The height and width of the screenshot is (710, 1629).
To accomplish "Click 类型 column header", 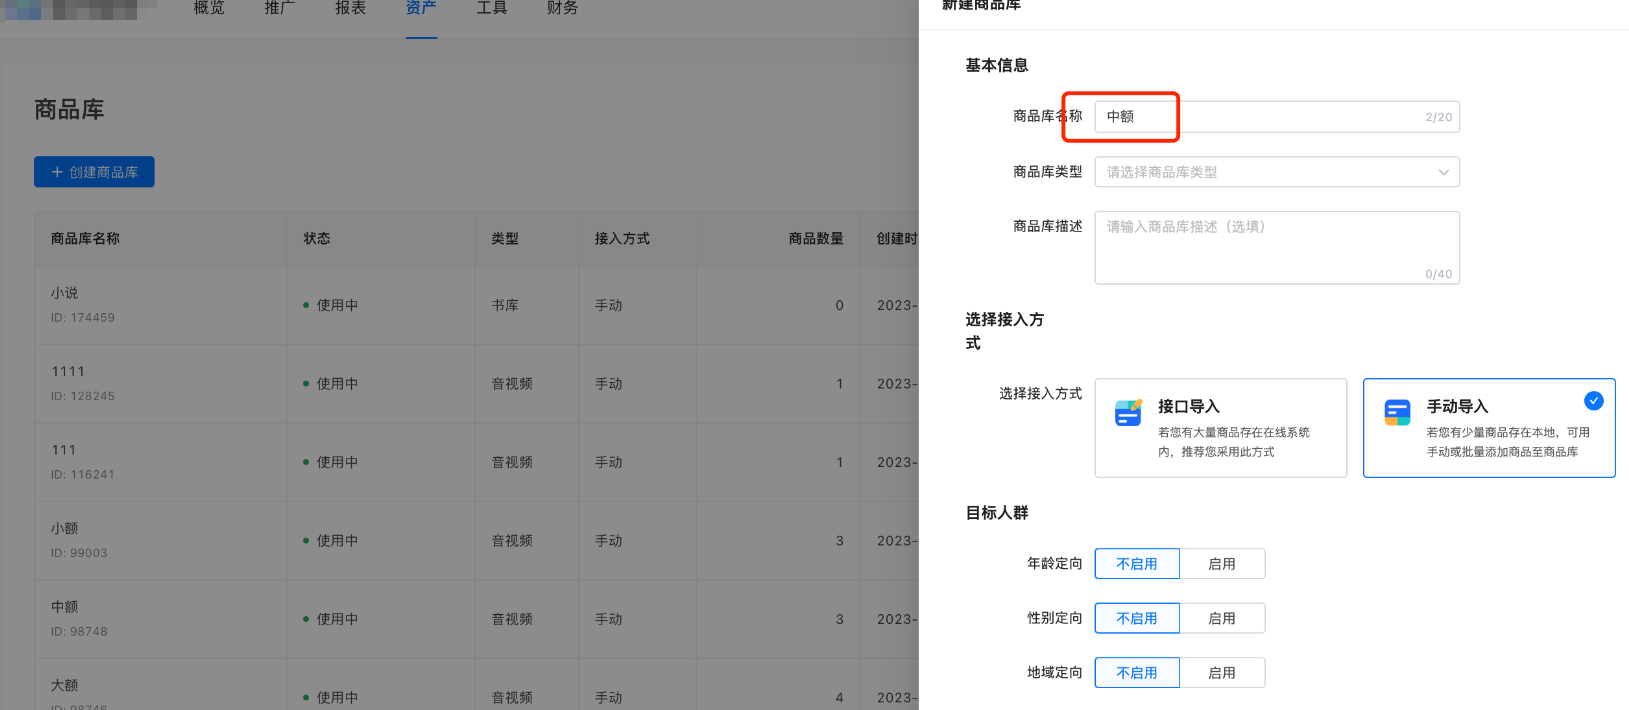I will pyautogui.click(x=505, y=239).
